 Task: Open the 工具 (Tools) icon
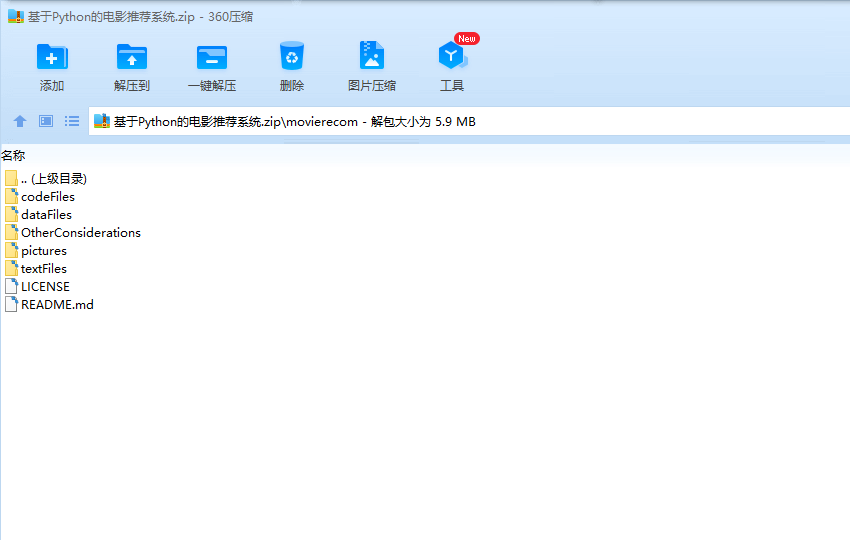[x=452, y=55]
